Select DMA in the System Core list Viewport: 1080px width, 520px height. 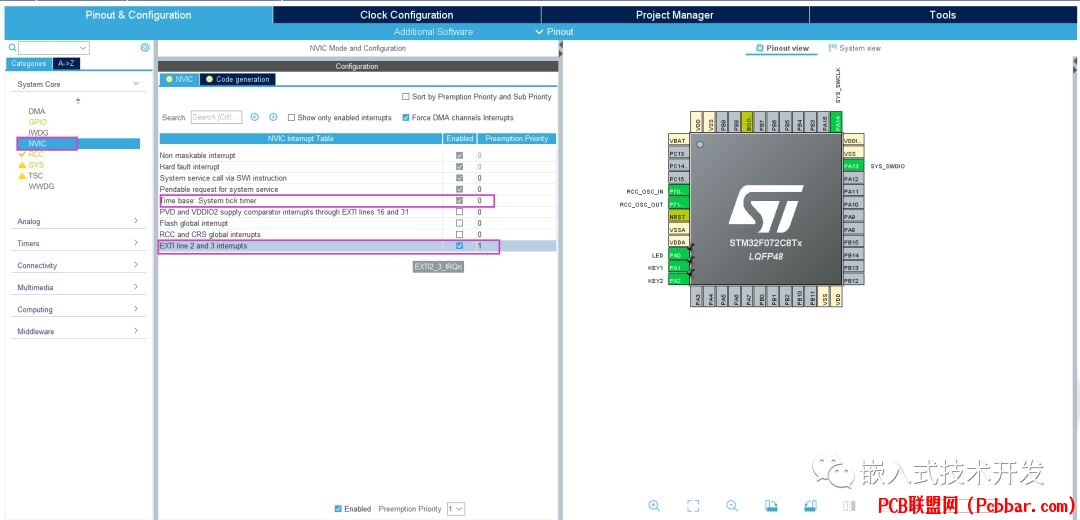[37, 111]
